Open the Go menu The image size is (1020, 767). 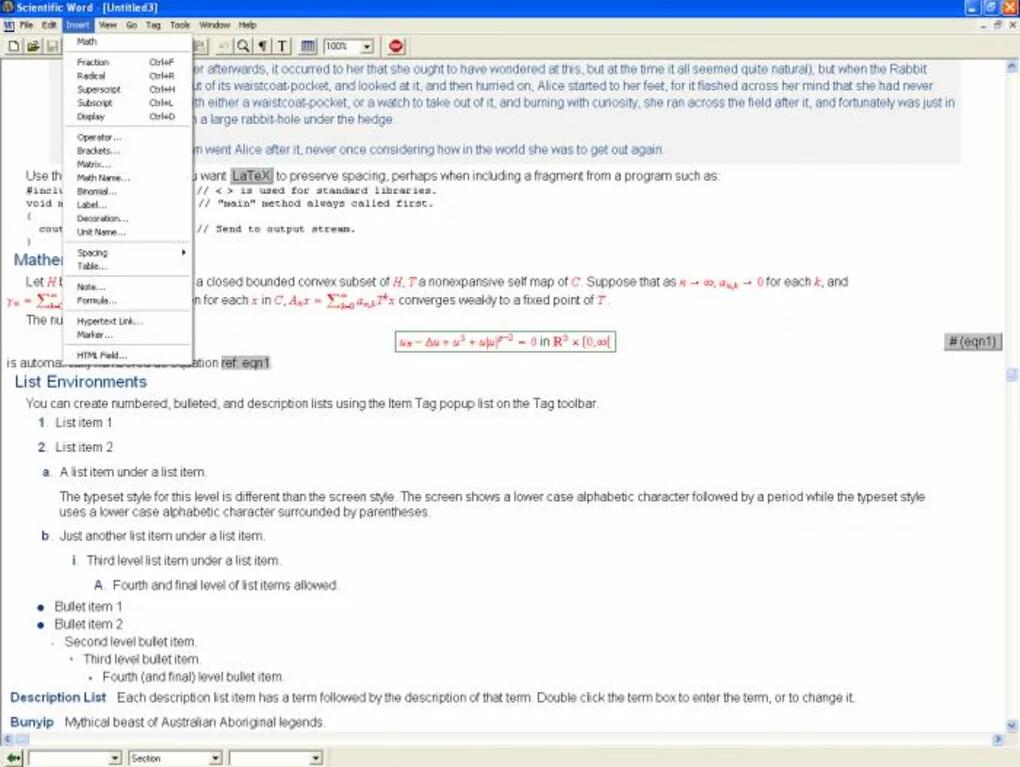(131, 25)
